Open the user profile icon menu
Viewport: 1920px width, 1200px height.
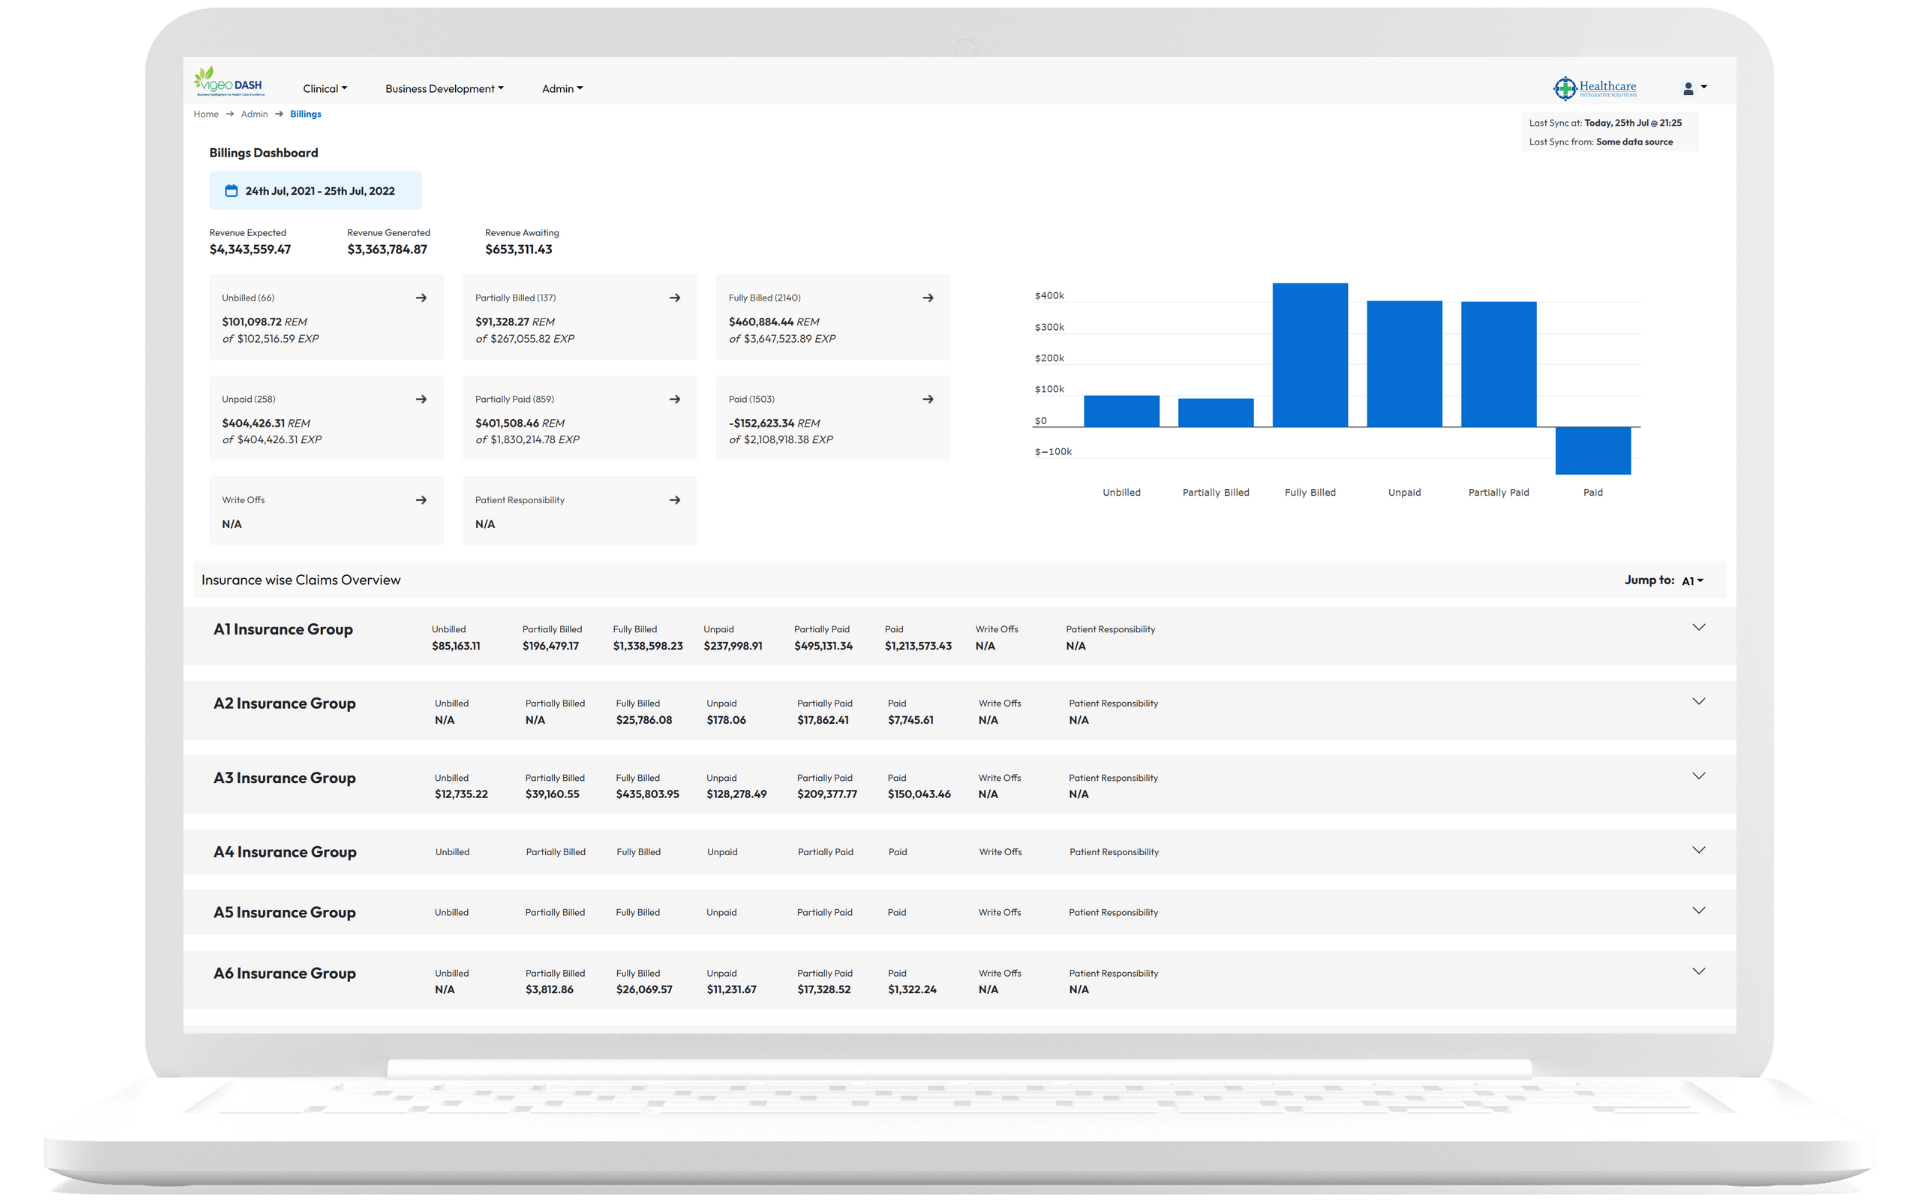point(1695,88)
